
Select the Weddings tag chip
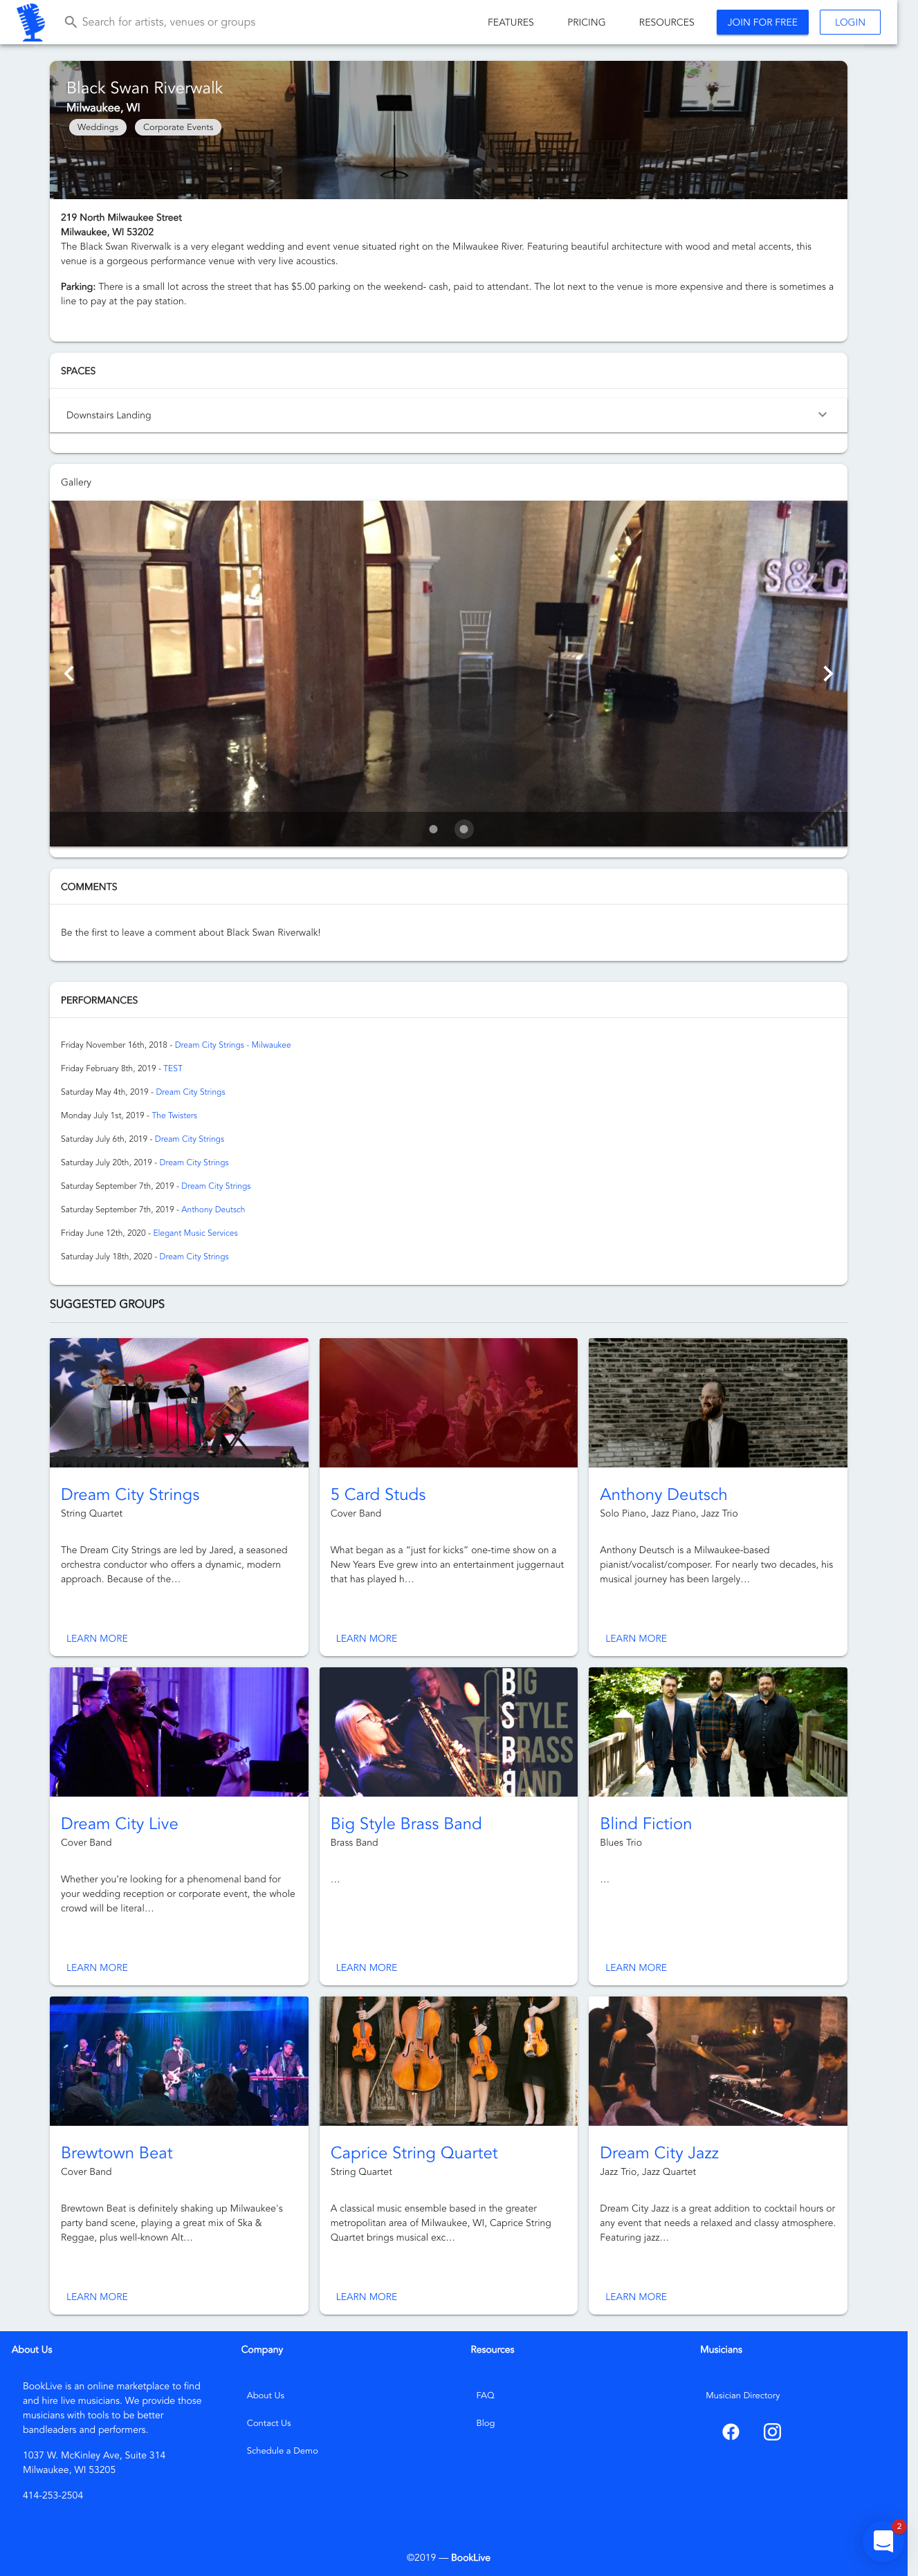[97, 127]
